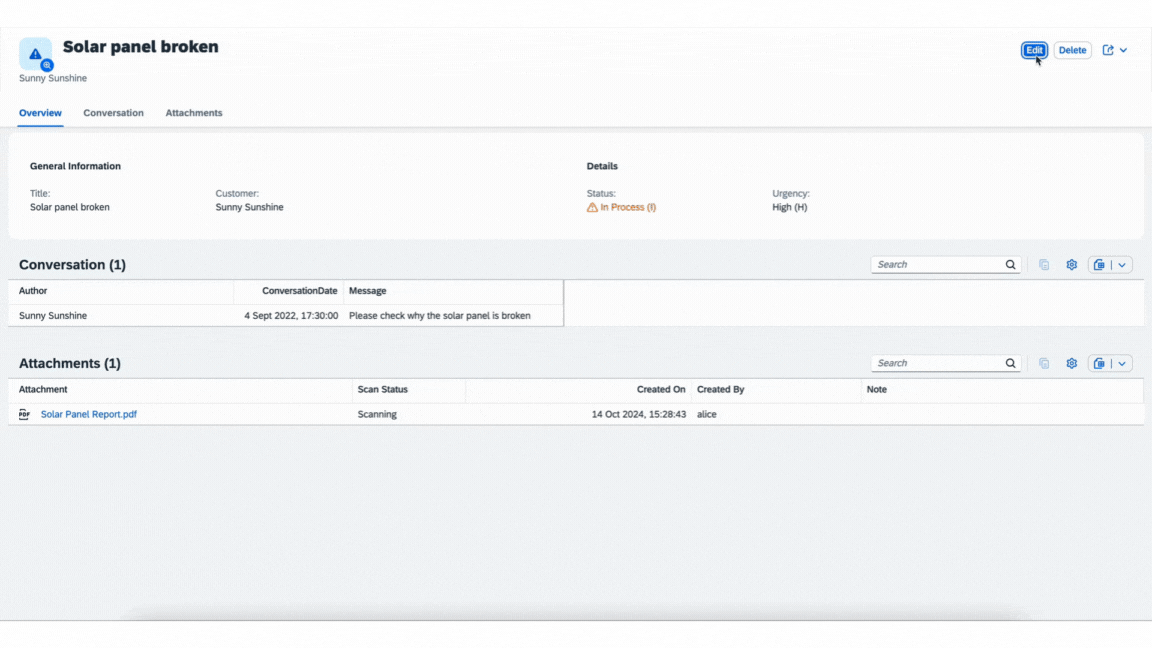Image resolution: width=1152 pixels, height=648 pixels.
Task: Click the 'In Process (I)' status text
Action: click(x=628, y=207)
